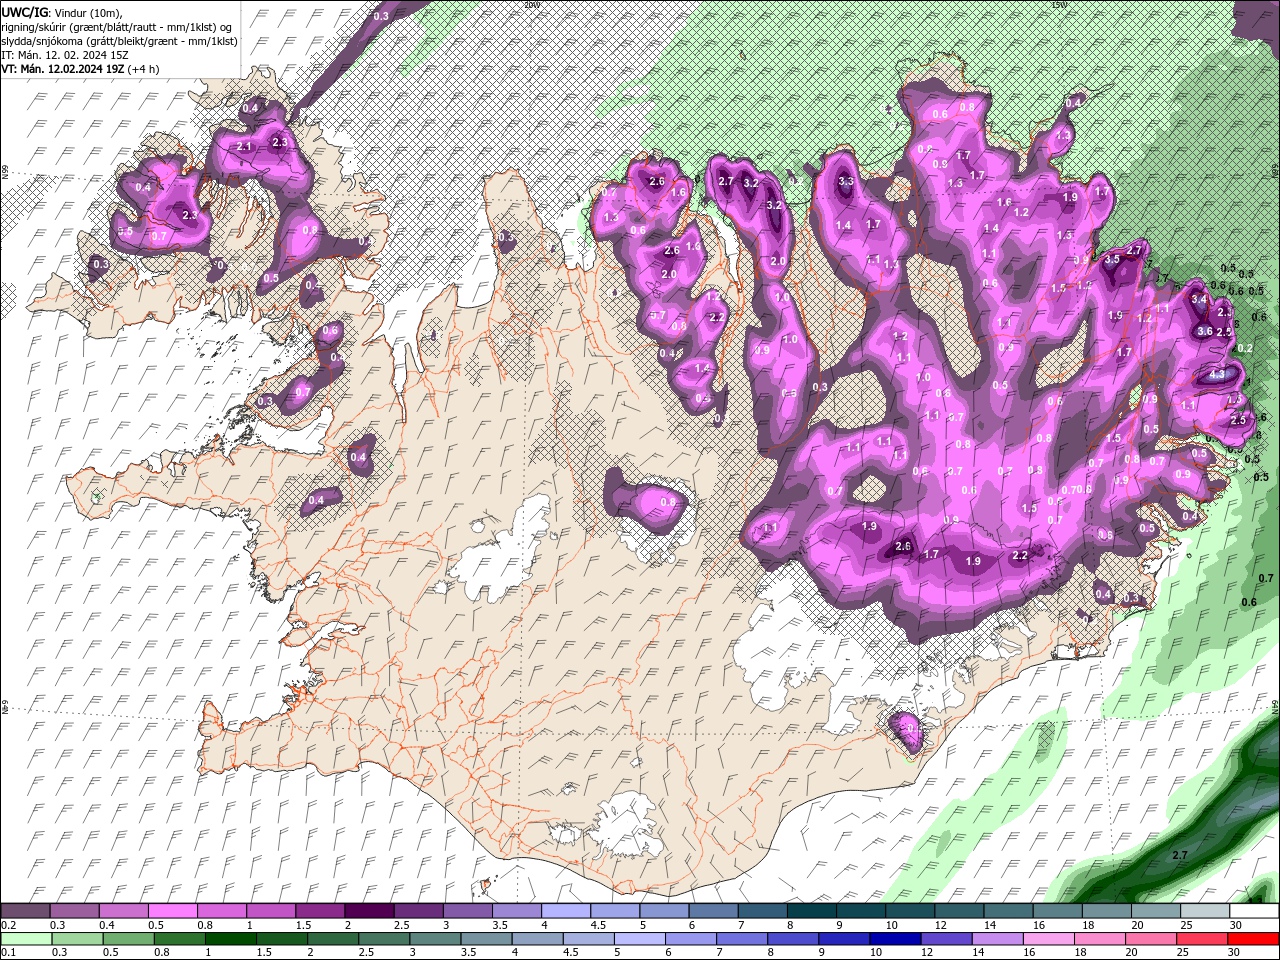Click pale green rain swatch between 0.1 and 0.3
Screen dimensions: 1280x960
pos(26,939)
